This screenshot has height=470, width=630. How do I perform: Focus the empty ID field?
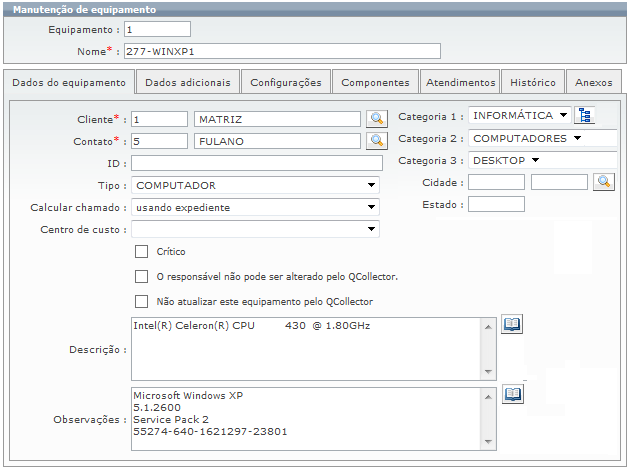pyautogui.click(x=257, y=163)
